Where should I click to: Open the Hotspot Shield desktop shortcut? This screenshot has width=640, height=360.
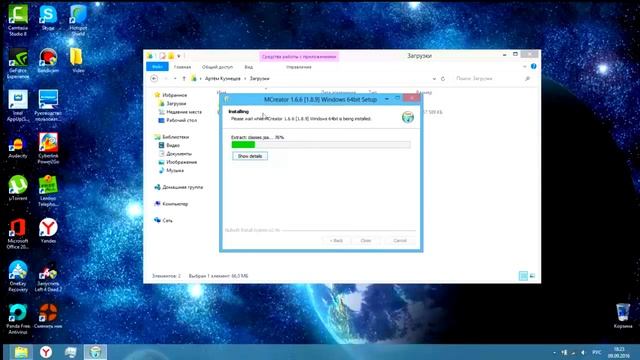point(78,20)
